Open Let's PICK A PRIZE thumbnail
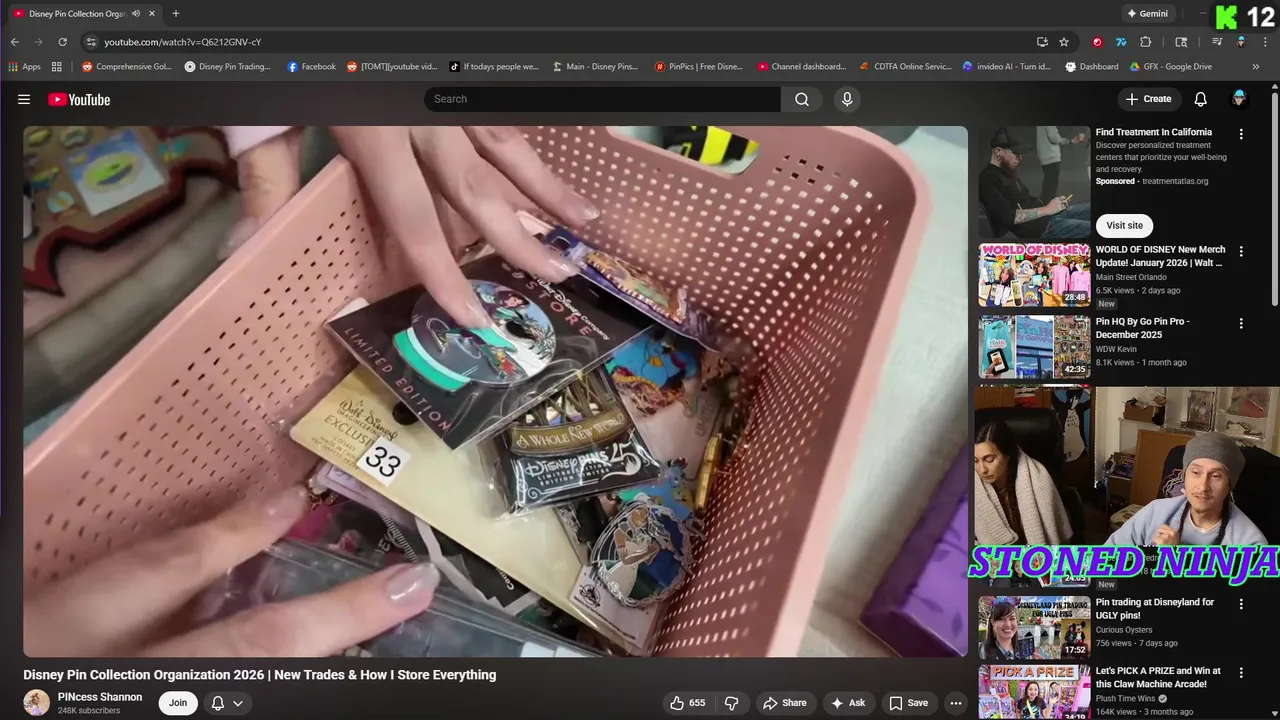This screenshot has width=1280, height=720. (1034, 692)
